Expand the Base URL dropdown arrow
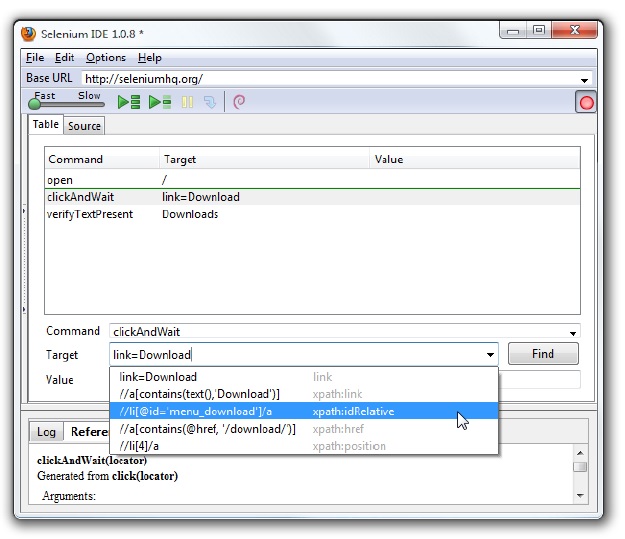This screenshot has width=625, height=539. pyautogui.click(x=584, y=79)
